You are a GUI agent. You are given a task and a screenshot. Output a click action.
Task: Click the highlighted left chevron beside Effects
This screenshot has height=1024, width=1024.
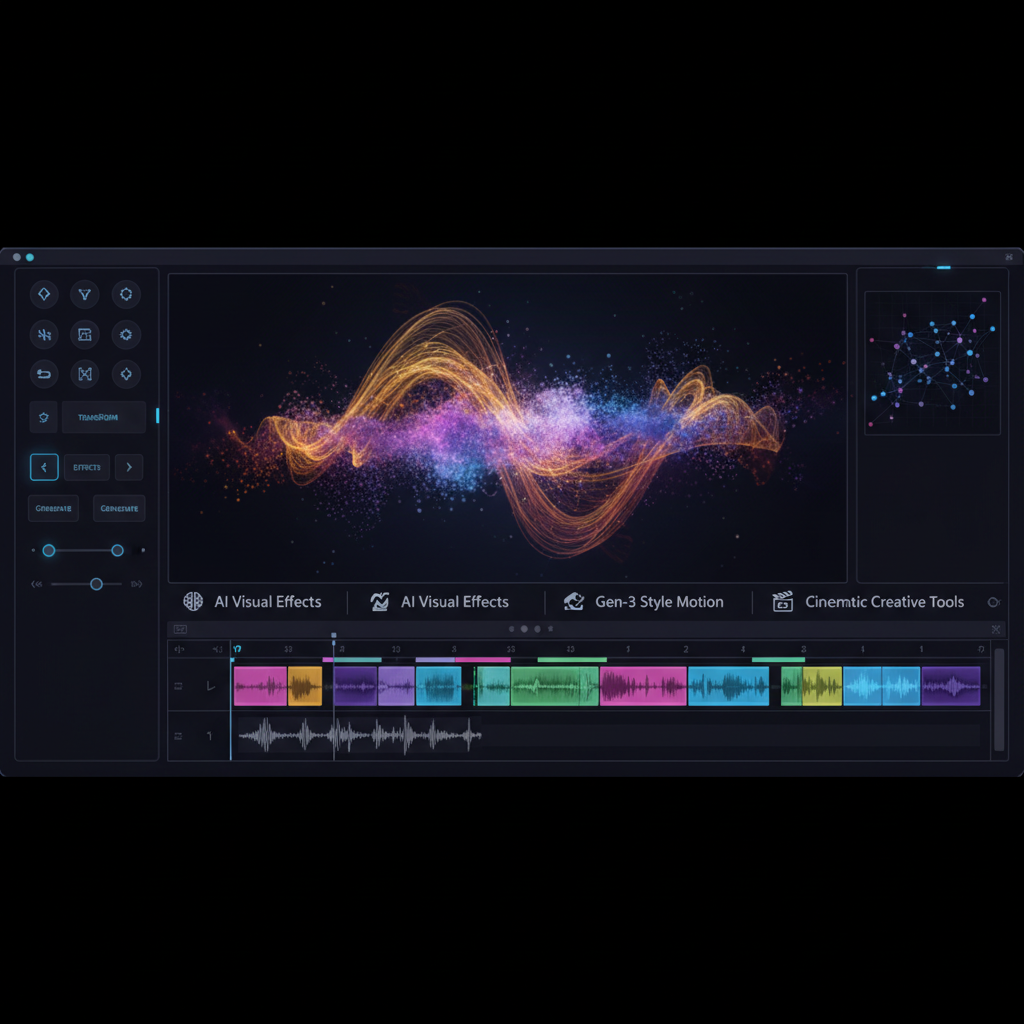pos(43,467)
